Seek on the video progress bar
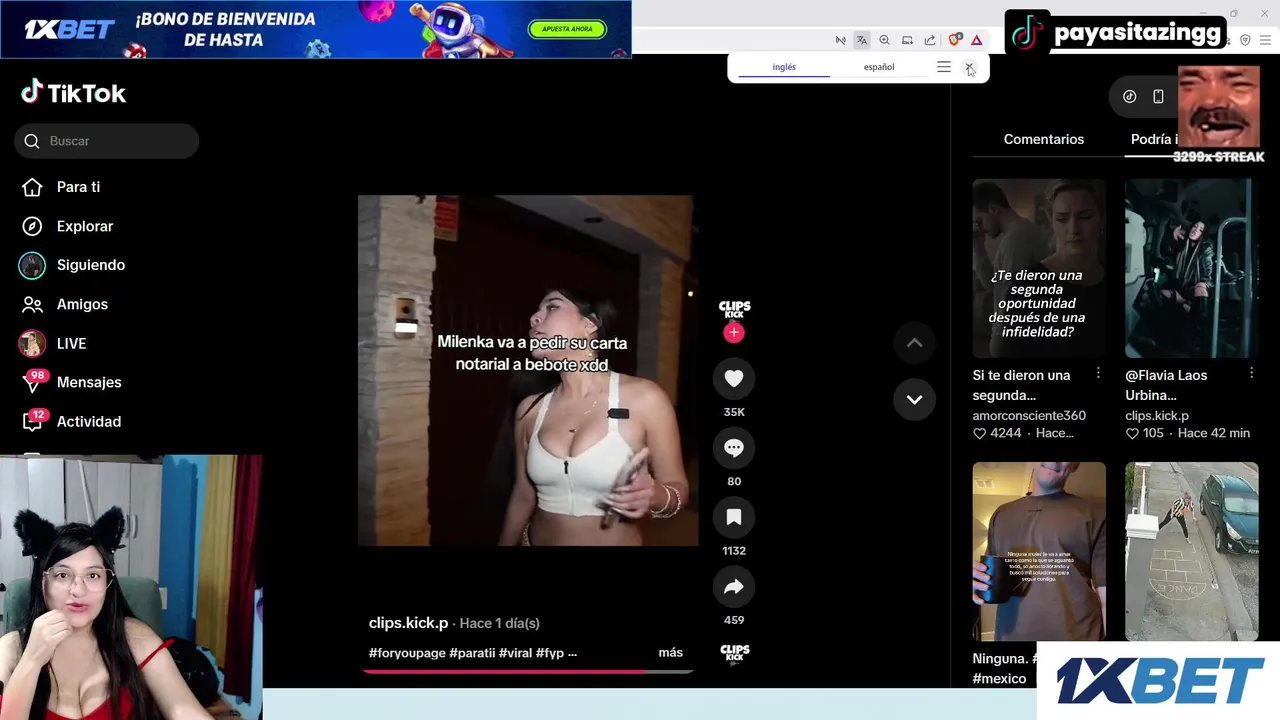Screen dimensions: 1280x720 click(x=528, y=671)
